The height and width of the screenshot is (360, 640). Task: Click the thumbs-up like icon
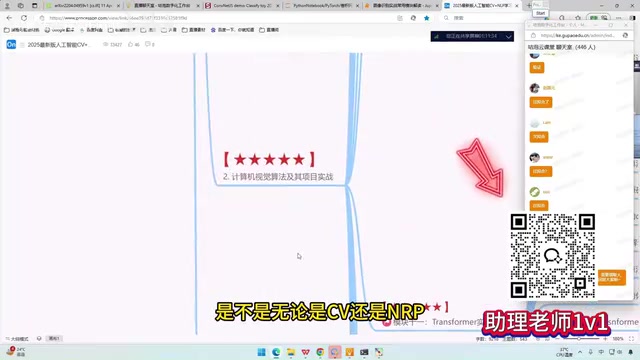click(130, 44)
